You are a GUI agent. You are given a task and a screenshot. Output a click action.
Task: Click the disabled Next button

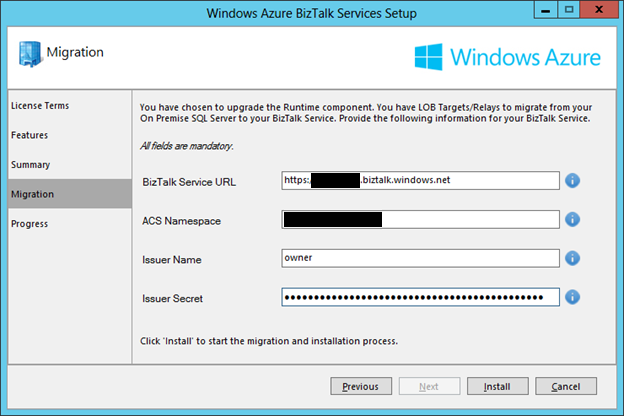click(x=429, y=386)
